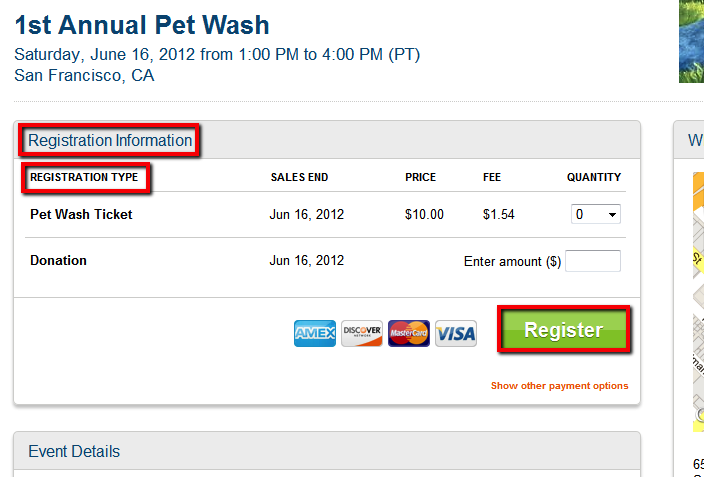This screenshot has height=477, width=704.
Task: Show other payment options link
Action: (559, 386)
